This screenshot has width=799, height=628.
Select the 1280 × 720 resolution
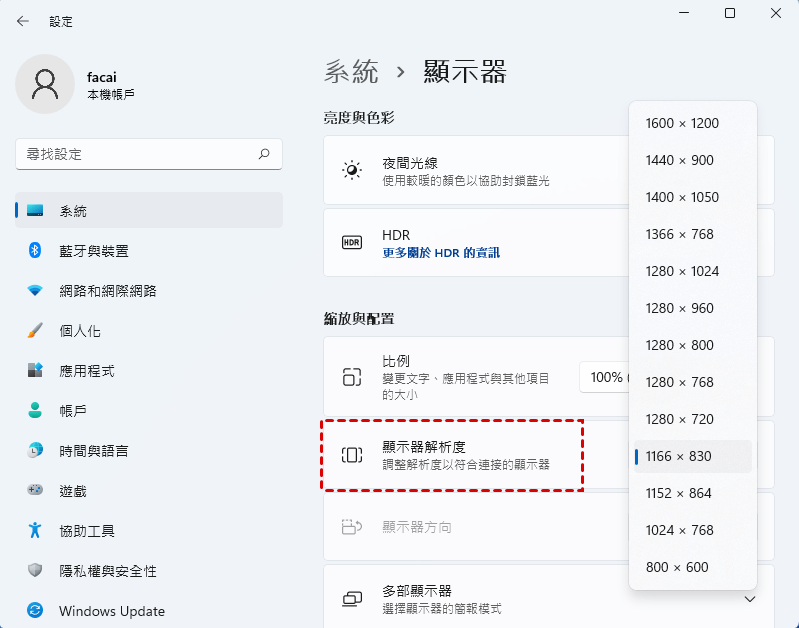click(679, 420)
